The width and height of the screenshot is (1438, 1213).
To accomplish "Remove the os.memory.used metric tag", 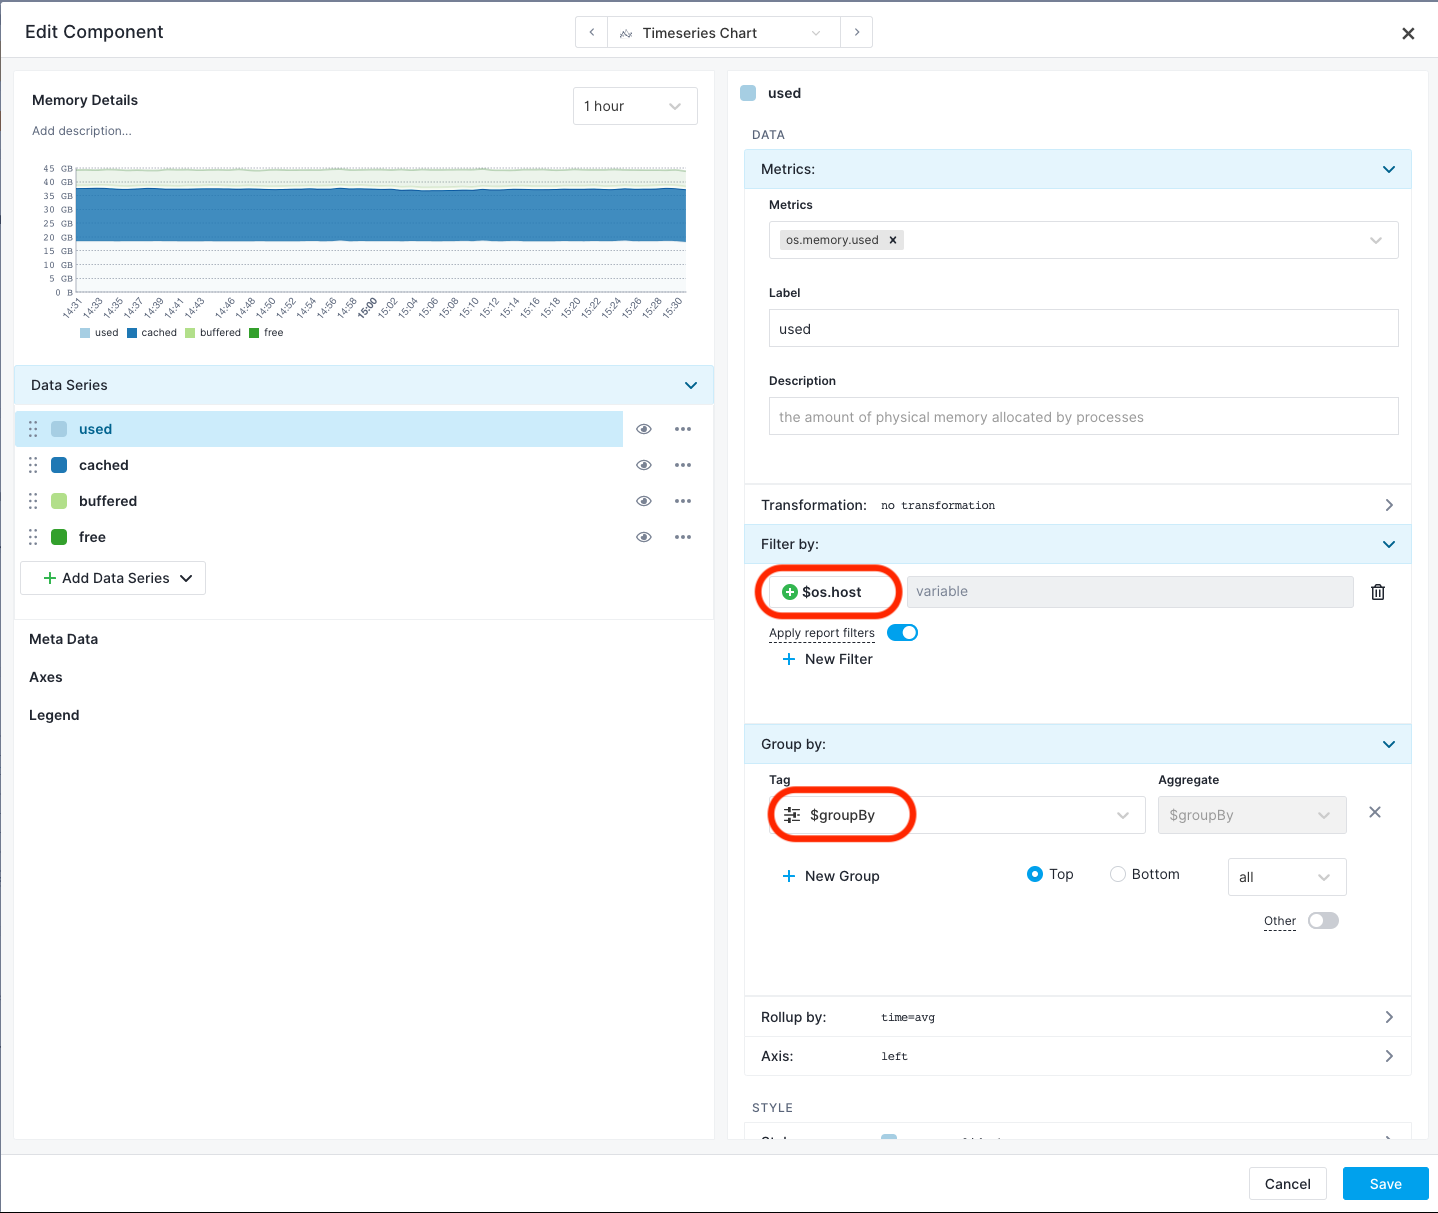I will pyautogui.click(x=893, y=240).
